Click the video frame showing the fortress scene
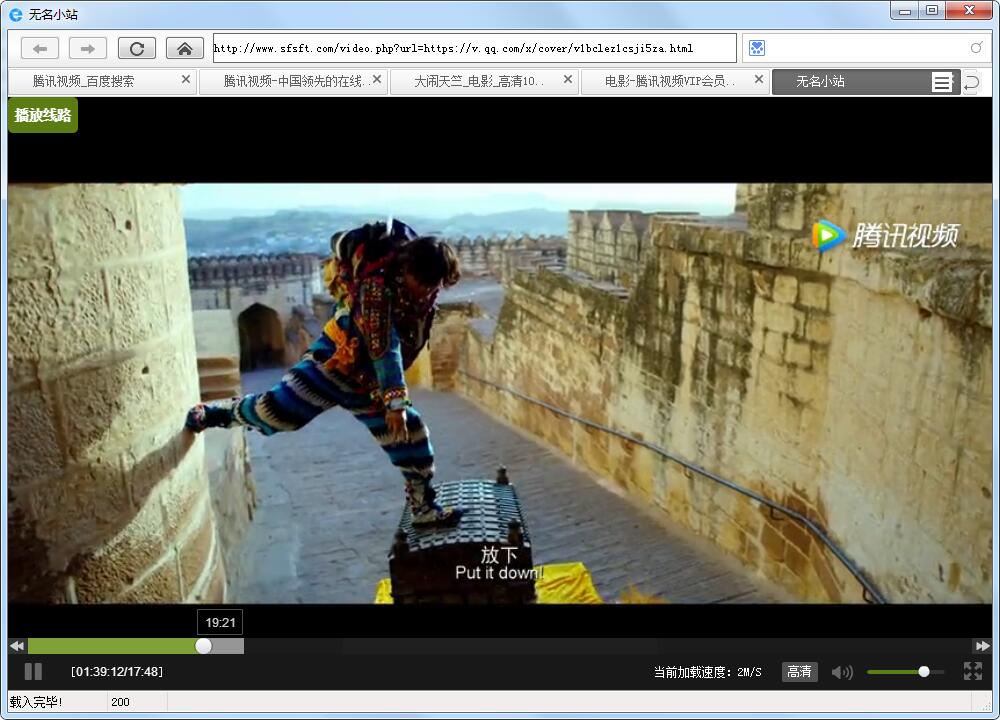The image size is (1000, 720). click(x=500, y=393)
